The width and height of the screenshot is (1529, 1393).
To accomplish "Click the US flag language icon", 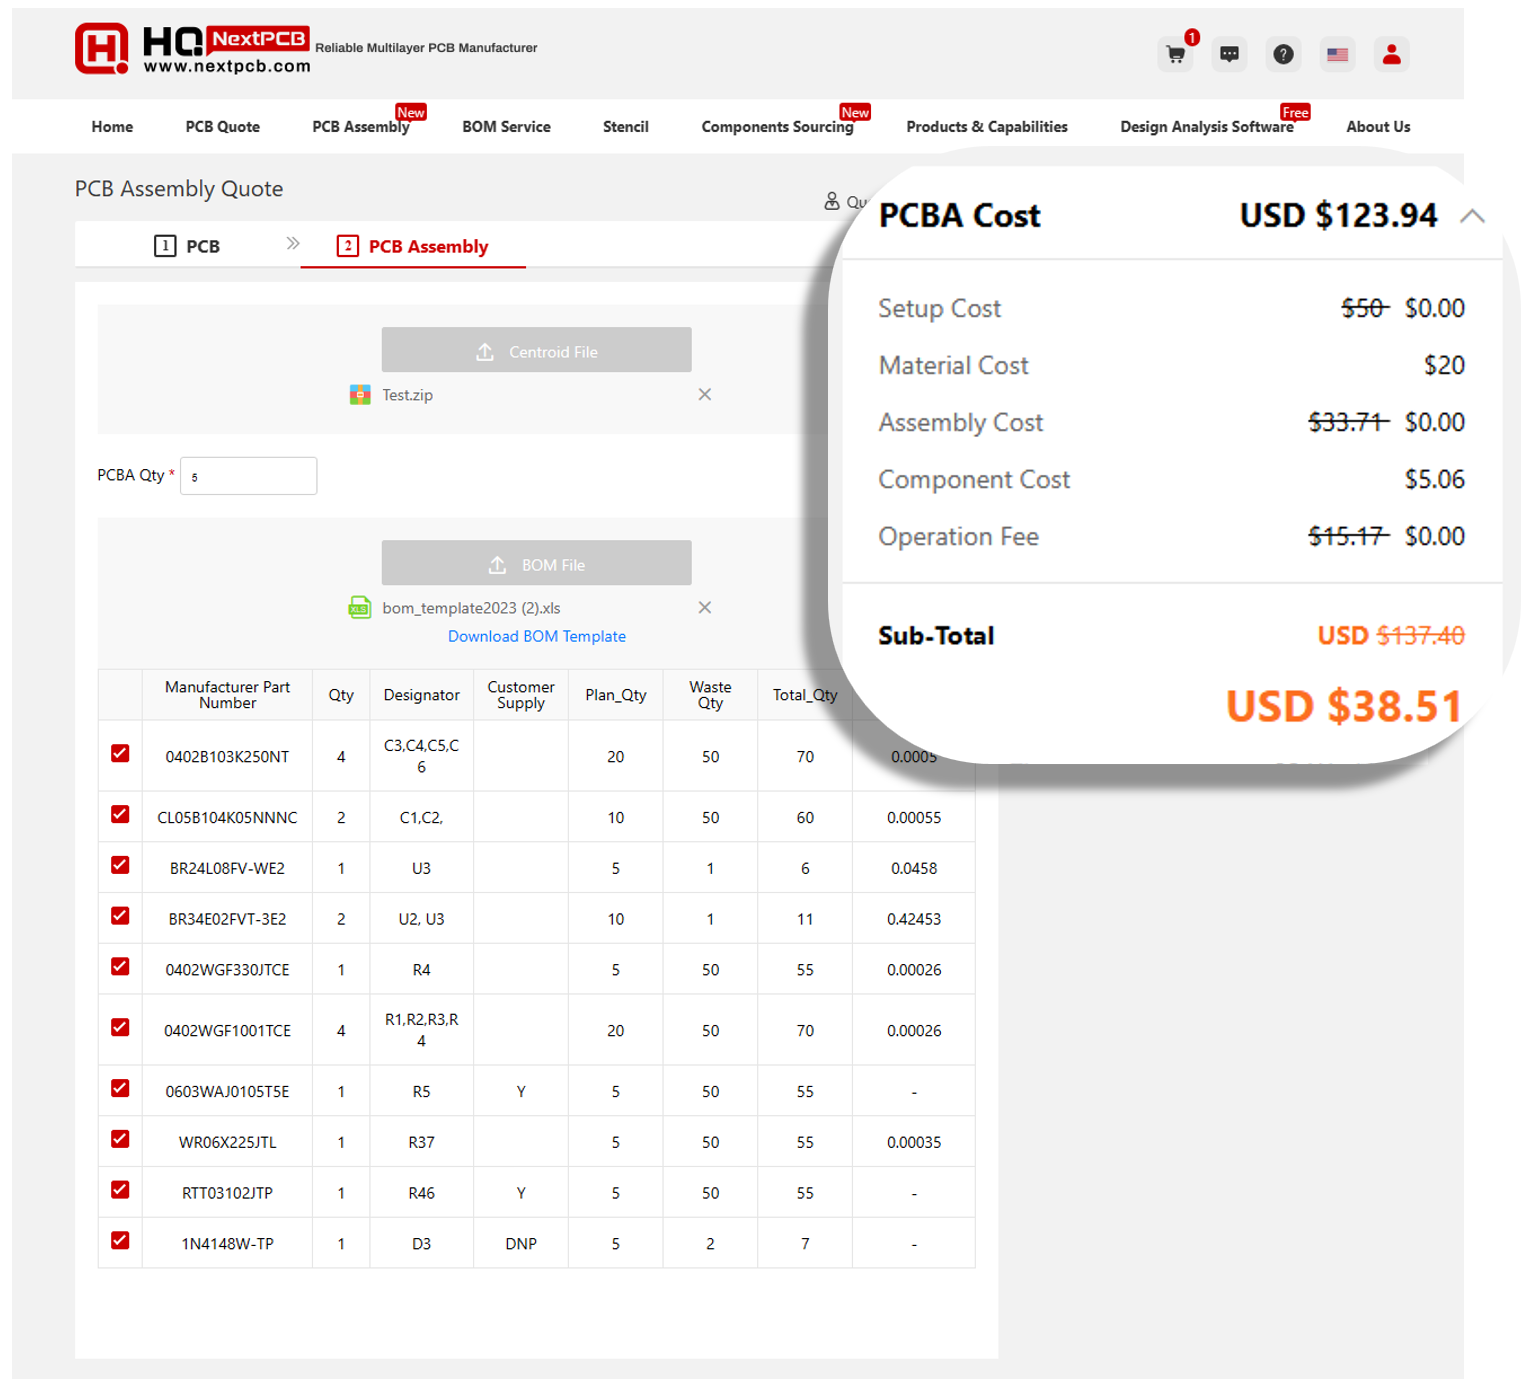I will point(1337,54).
